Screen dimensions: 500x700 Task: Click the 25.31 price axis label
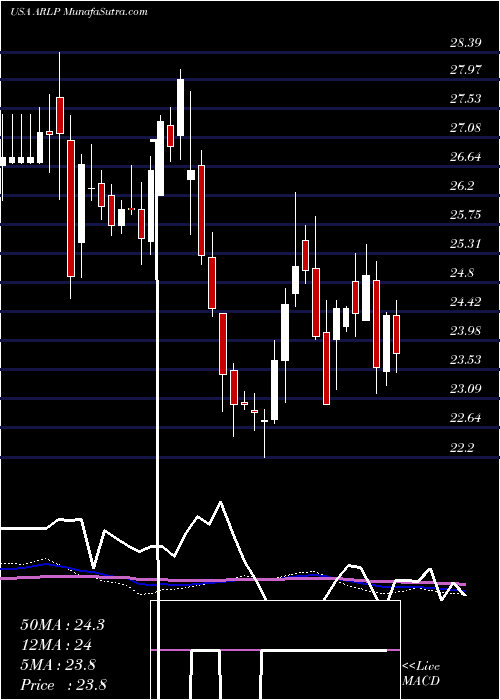466,244
